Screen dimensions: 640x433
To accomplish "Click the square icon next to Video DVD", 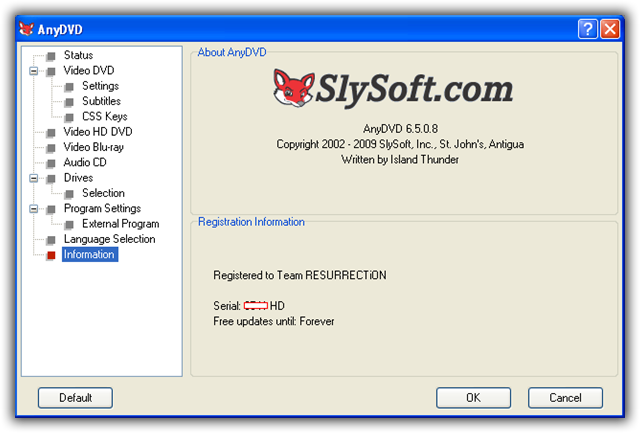I will (51, 71).
